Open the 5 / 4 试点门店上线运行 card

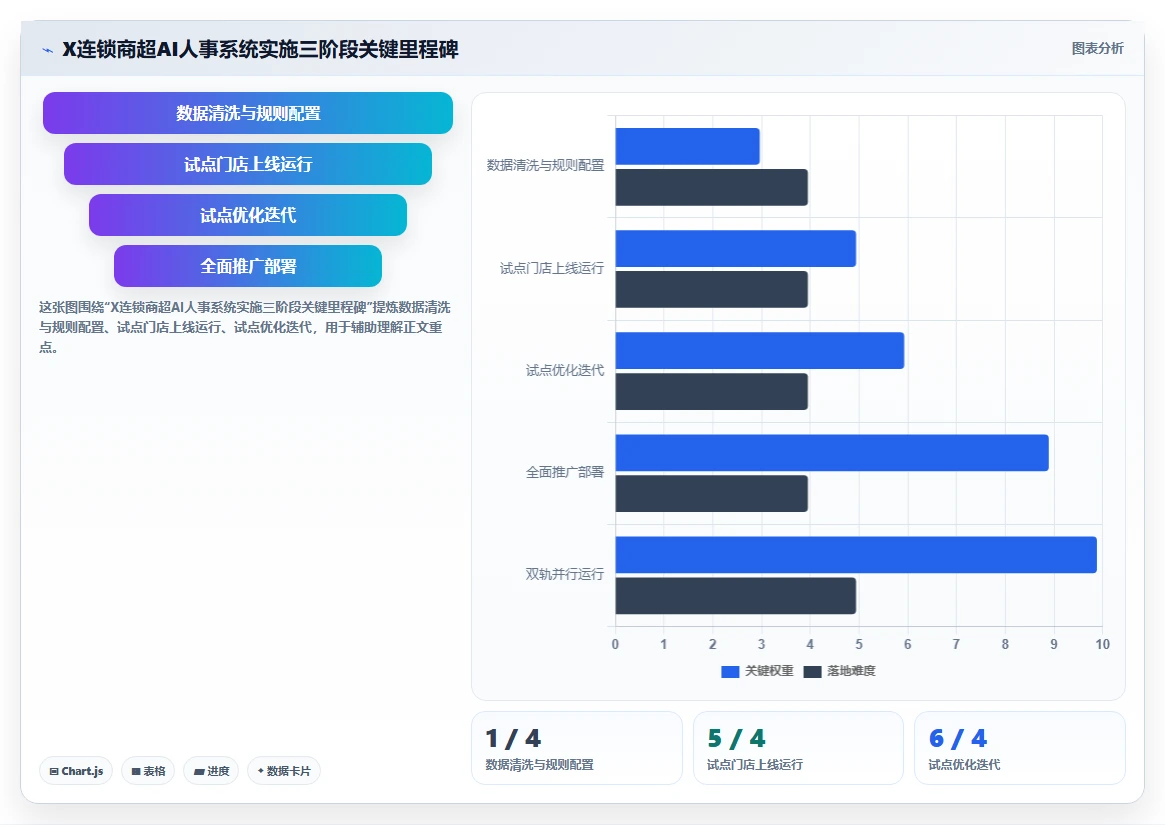pos(798,748)
